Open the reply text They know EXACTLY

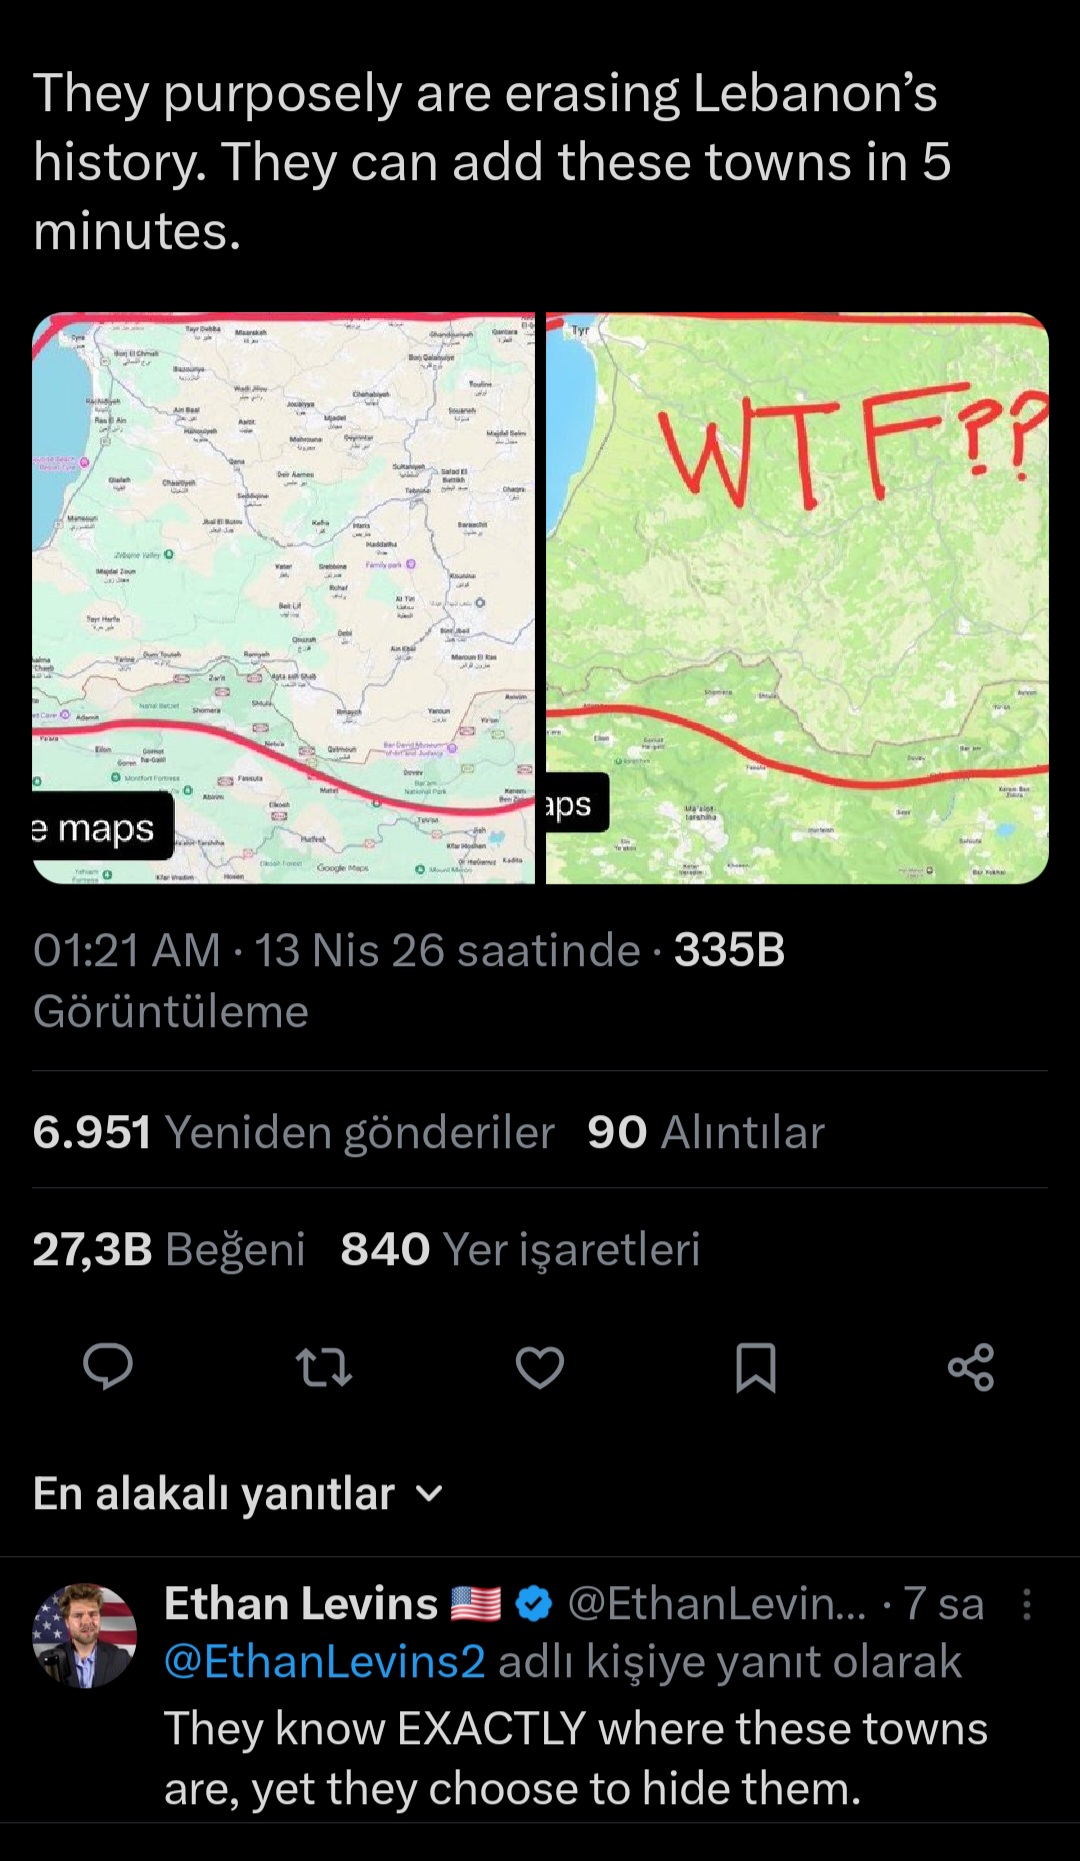click(x=576, y=1758)
